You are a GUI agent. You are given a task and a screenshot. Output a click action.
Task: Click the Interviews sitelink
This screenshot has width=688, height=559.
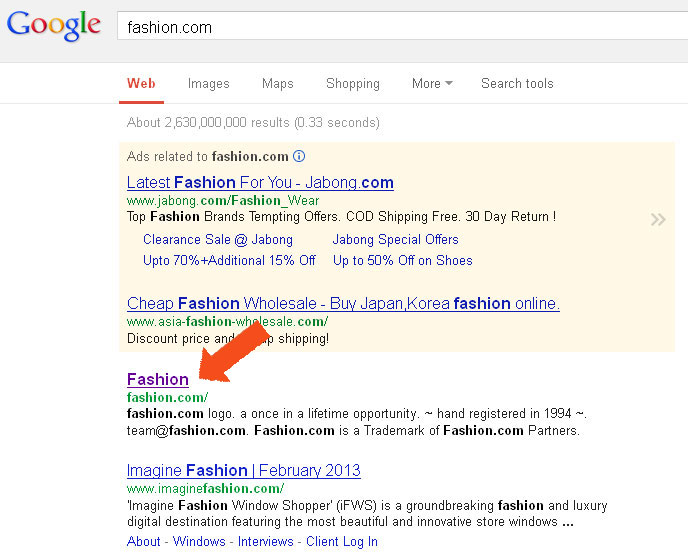265,542
